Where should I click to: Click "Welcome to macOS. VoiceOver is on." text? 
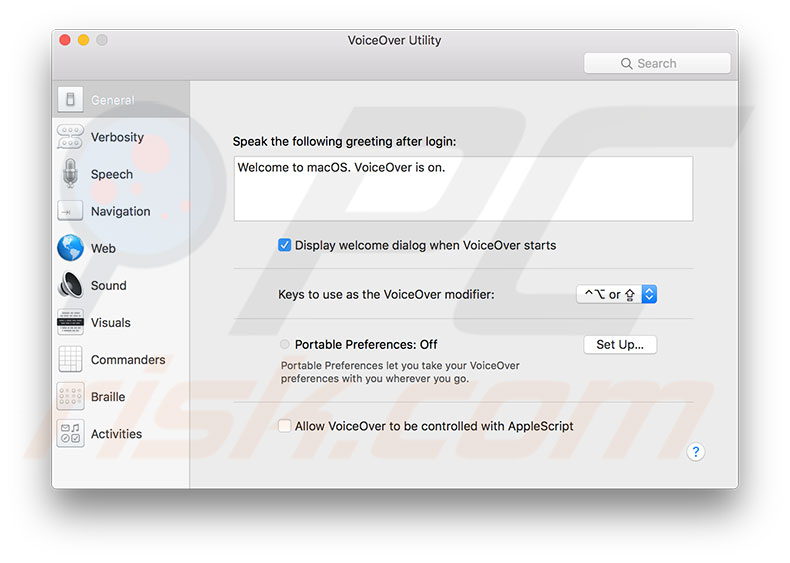click(x=341, y=167)
